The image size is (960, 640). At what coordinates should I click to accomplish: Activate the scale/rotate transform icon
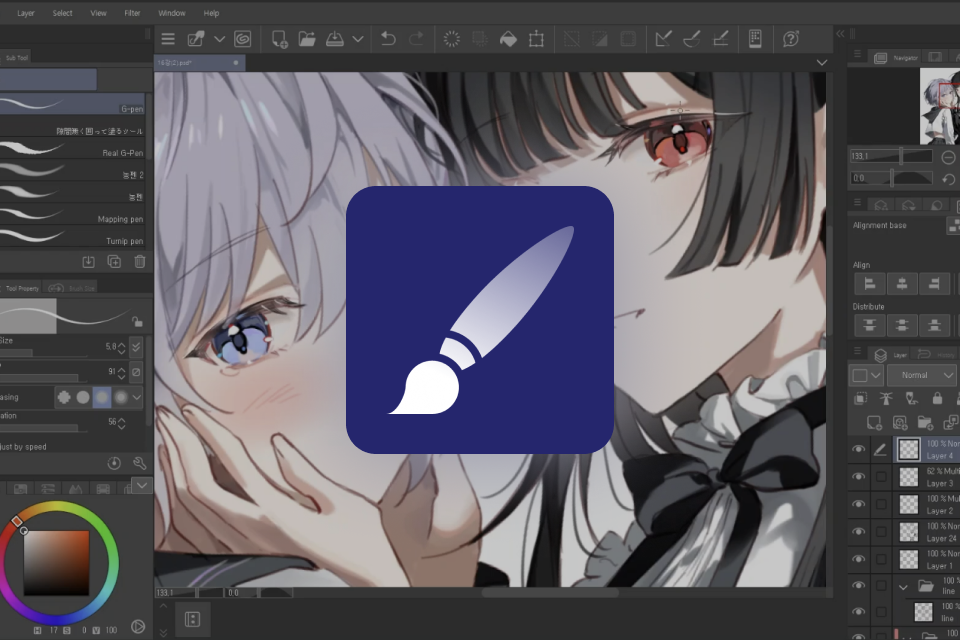[x=536, y=39]
